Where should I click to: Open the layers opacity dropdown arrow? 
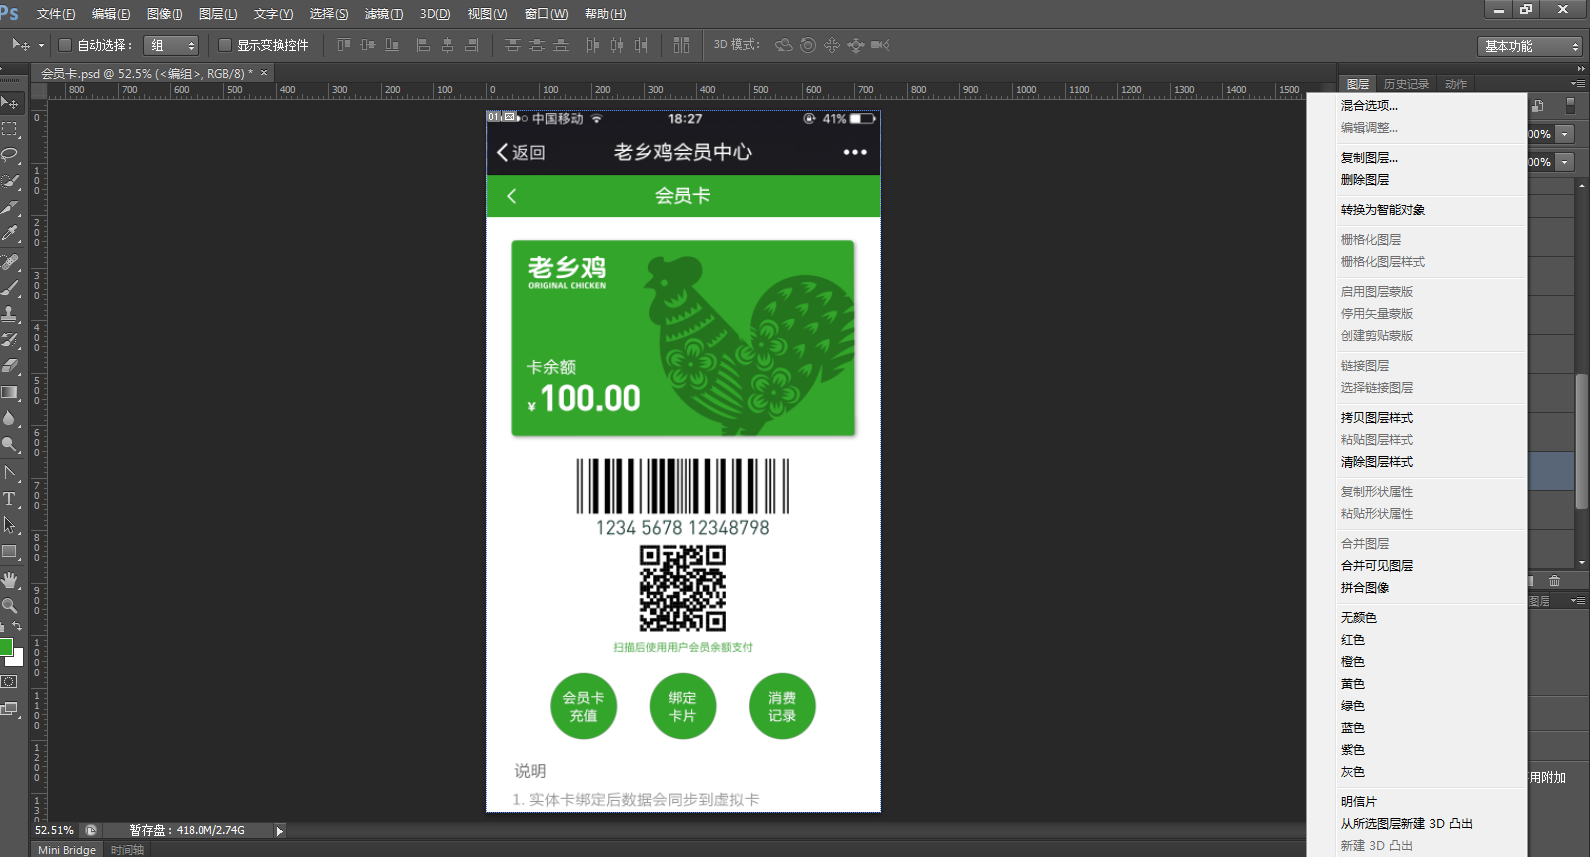pos(1565,134)
